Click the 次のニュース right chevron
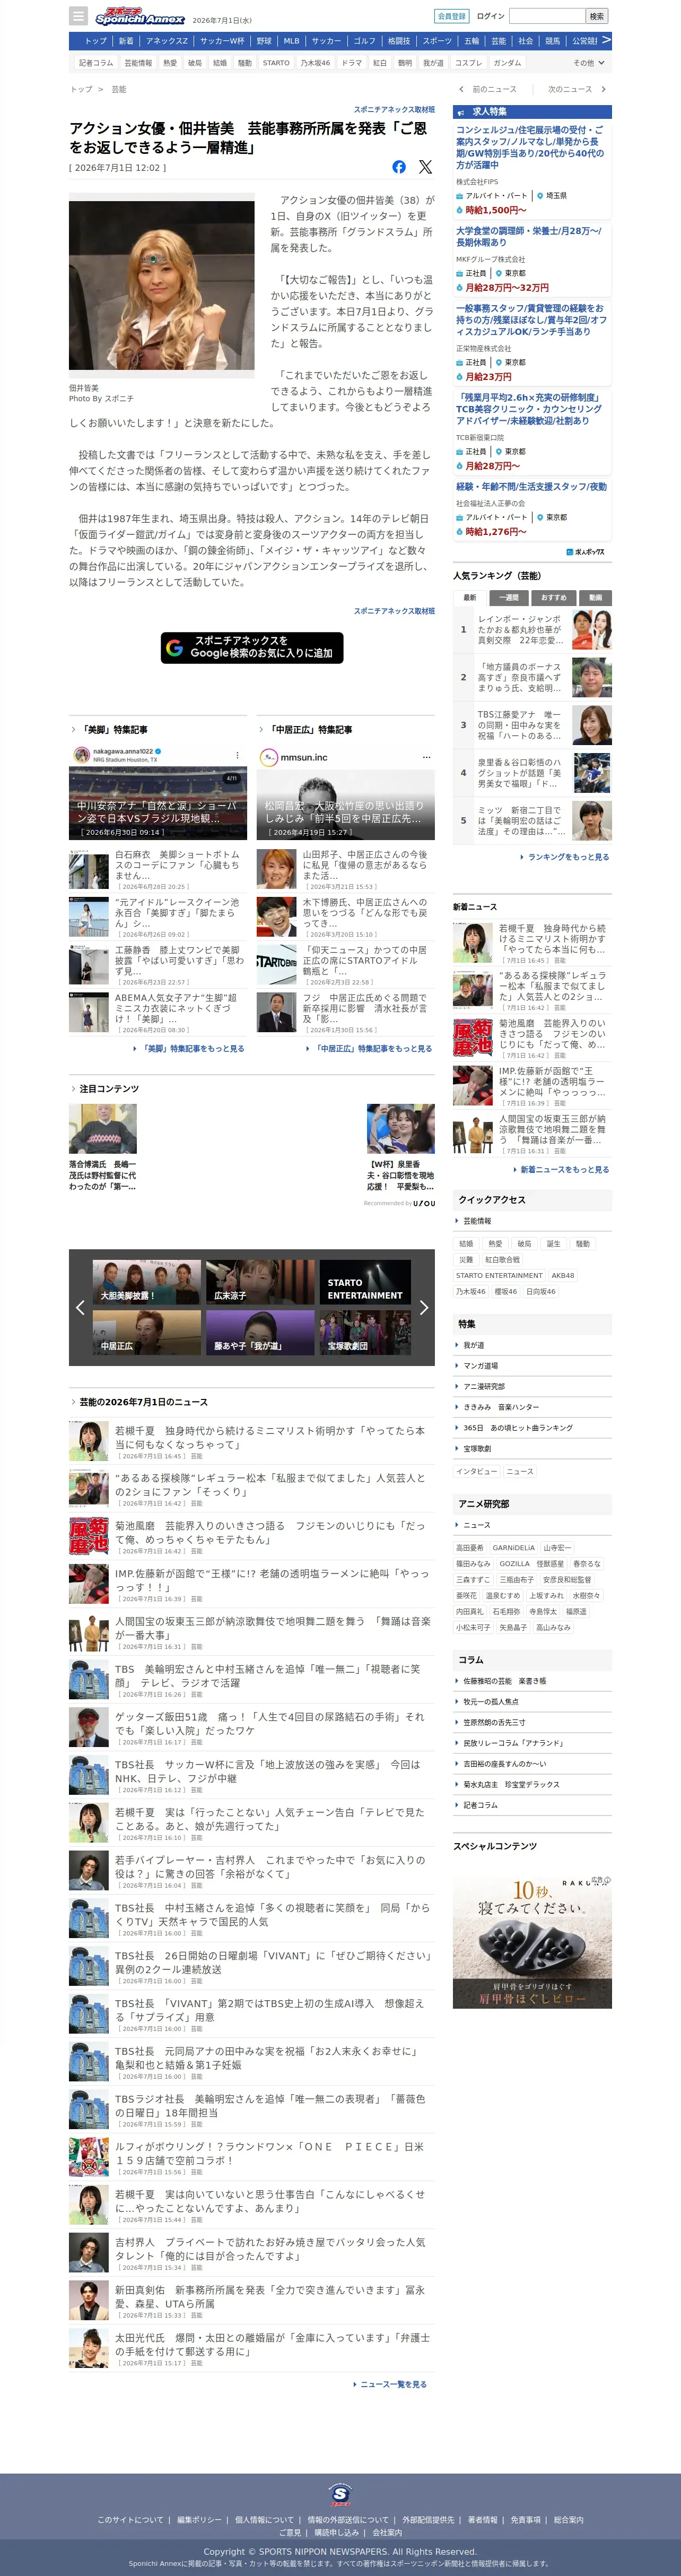 coord(604,89)
